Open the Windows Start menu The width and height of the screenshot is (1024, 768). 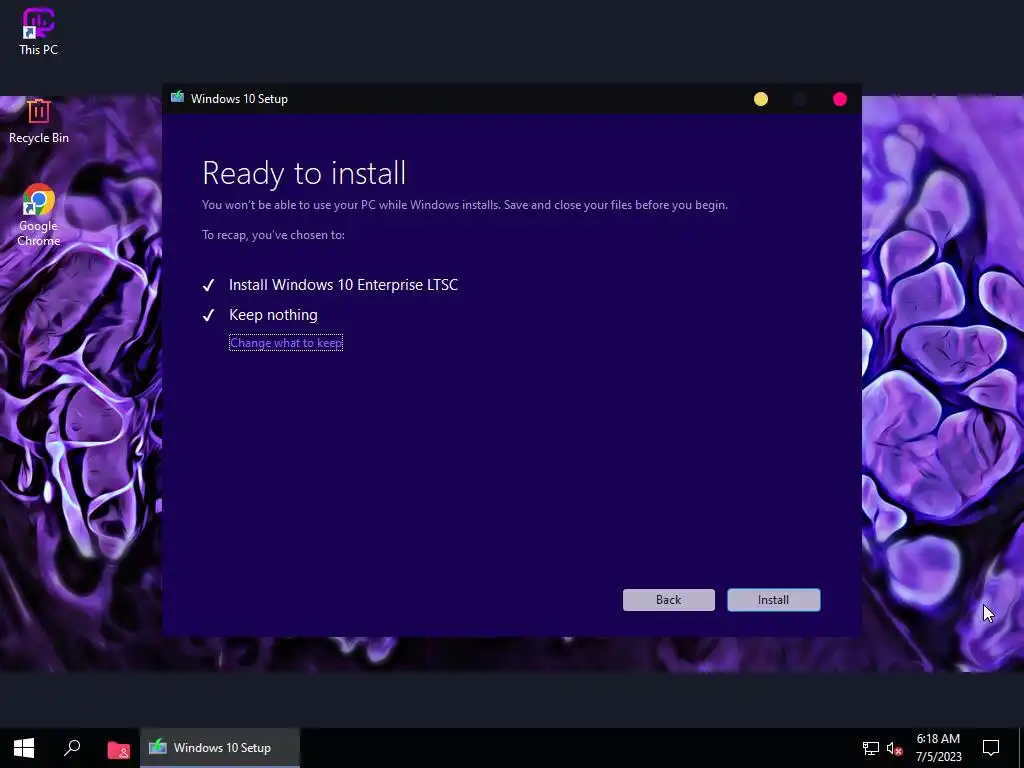24,748
